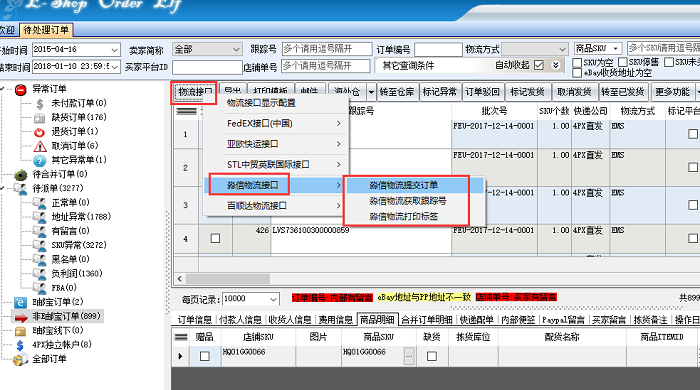The height and width of the screenshot is (390, 700).
Task: Click the 订单编号 input field
Action: [438, 49]
